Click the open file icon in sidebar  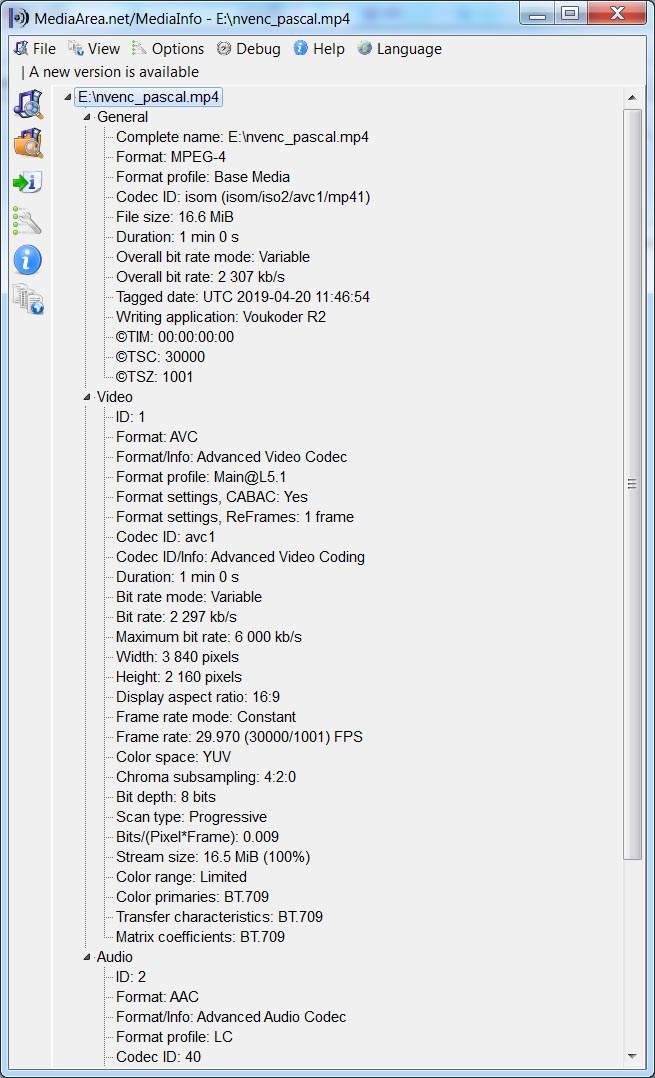click(28, 104)
